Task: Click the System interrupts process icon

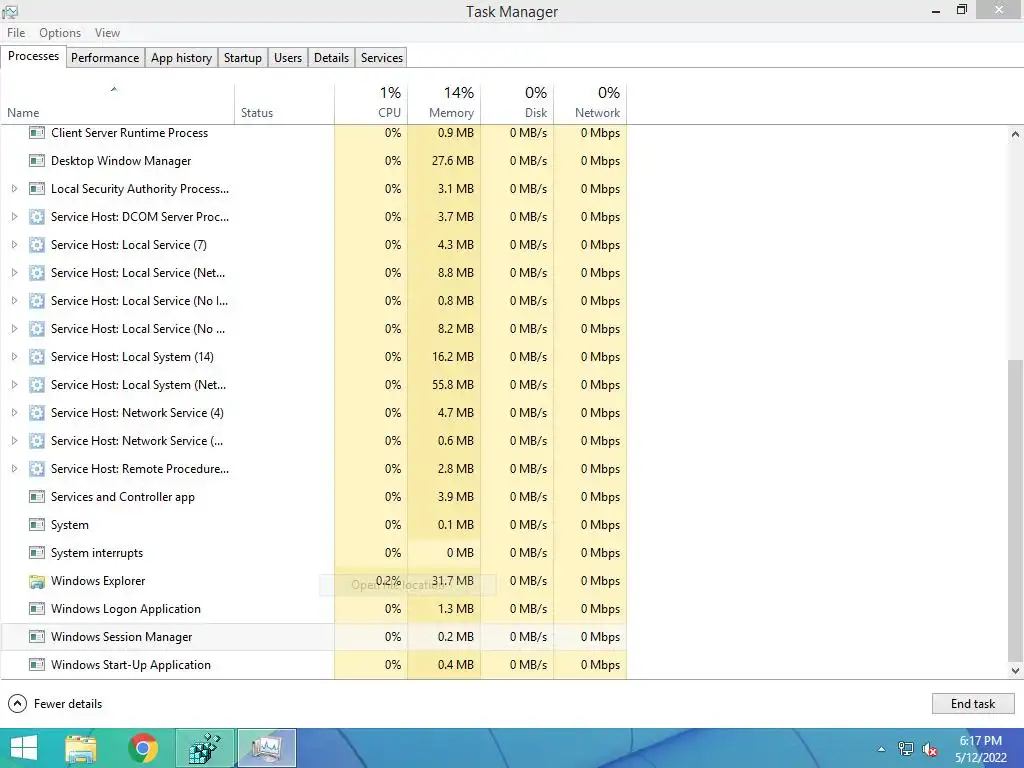Action: (x=37, y=553)
